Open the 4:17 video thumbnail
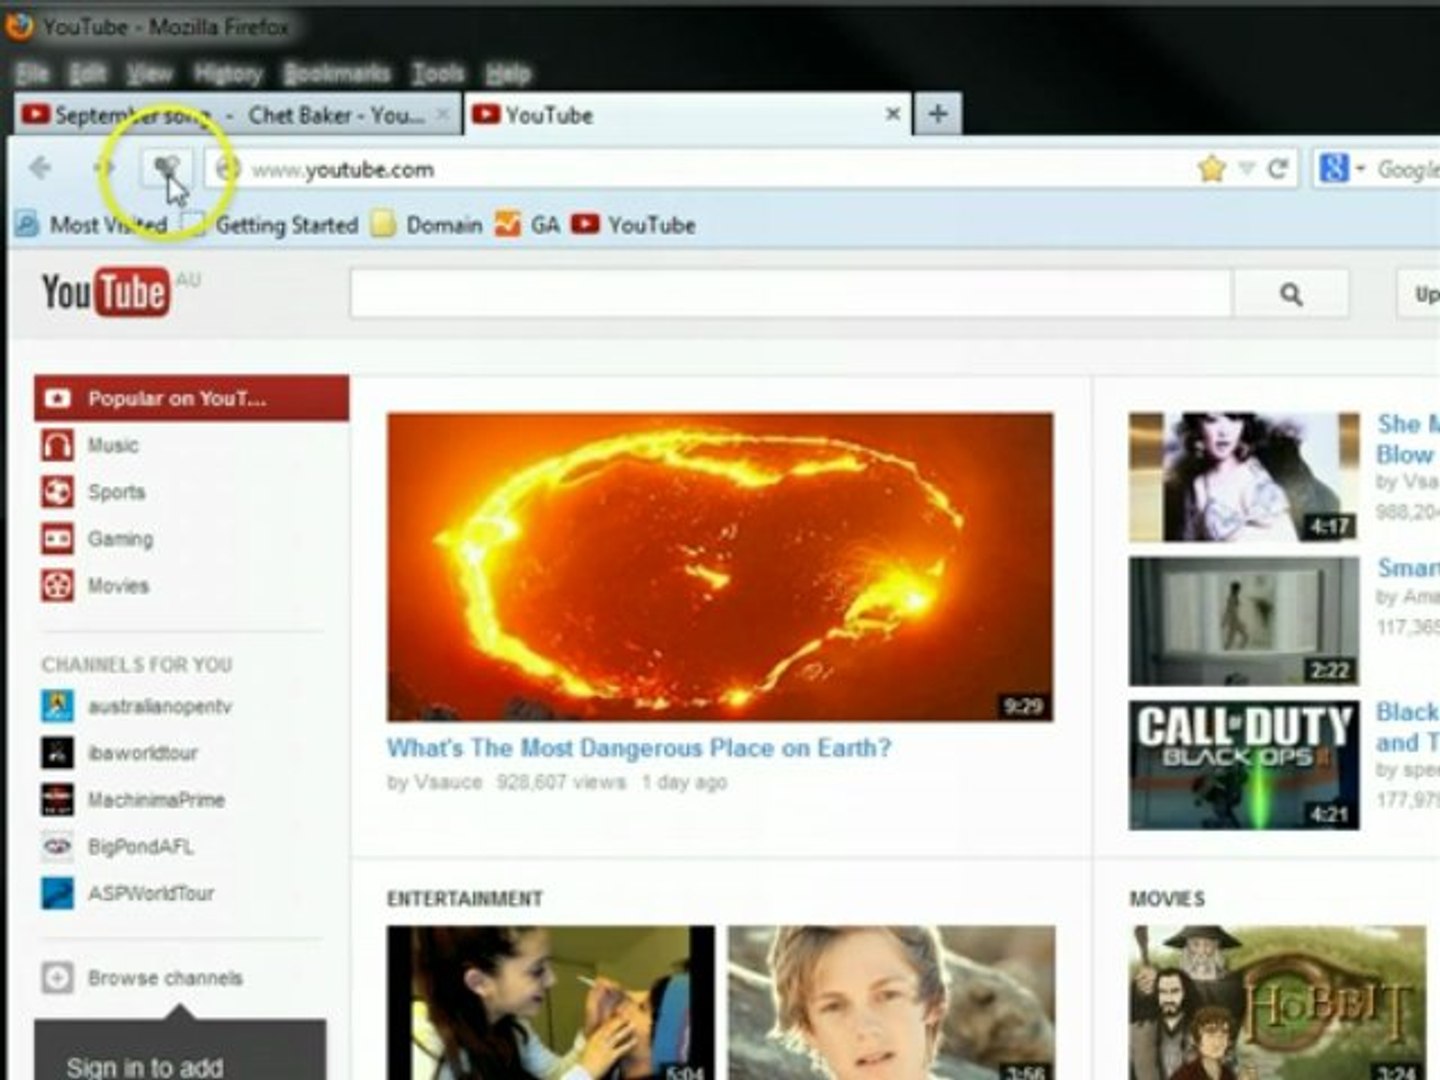The image size is (1440, 1080). coord(1244,477)
